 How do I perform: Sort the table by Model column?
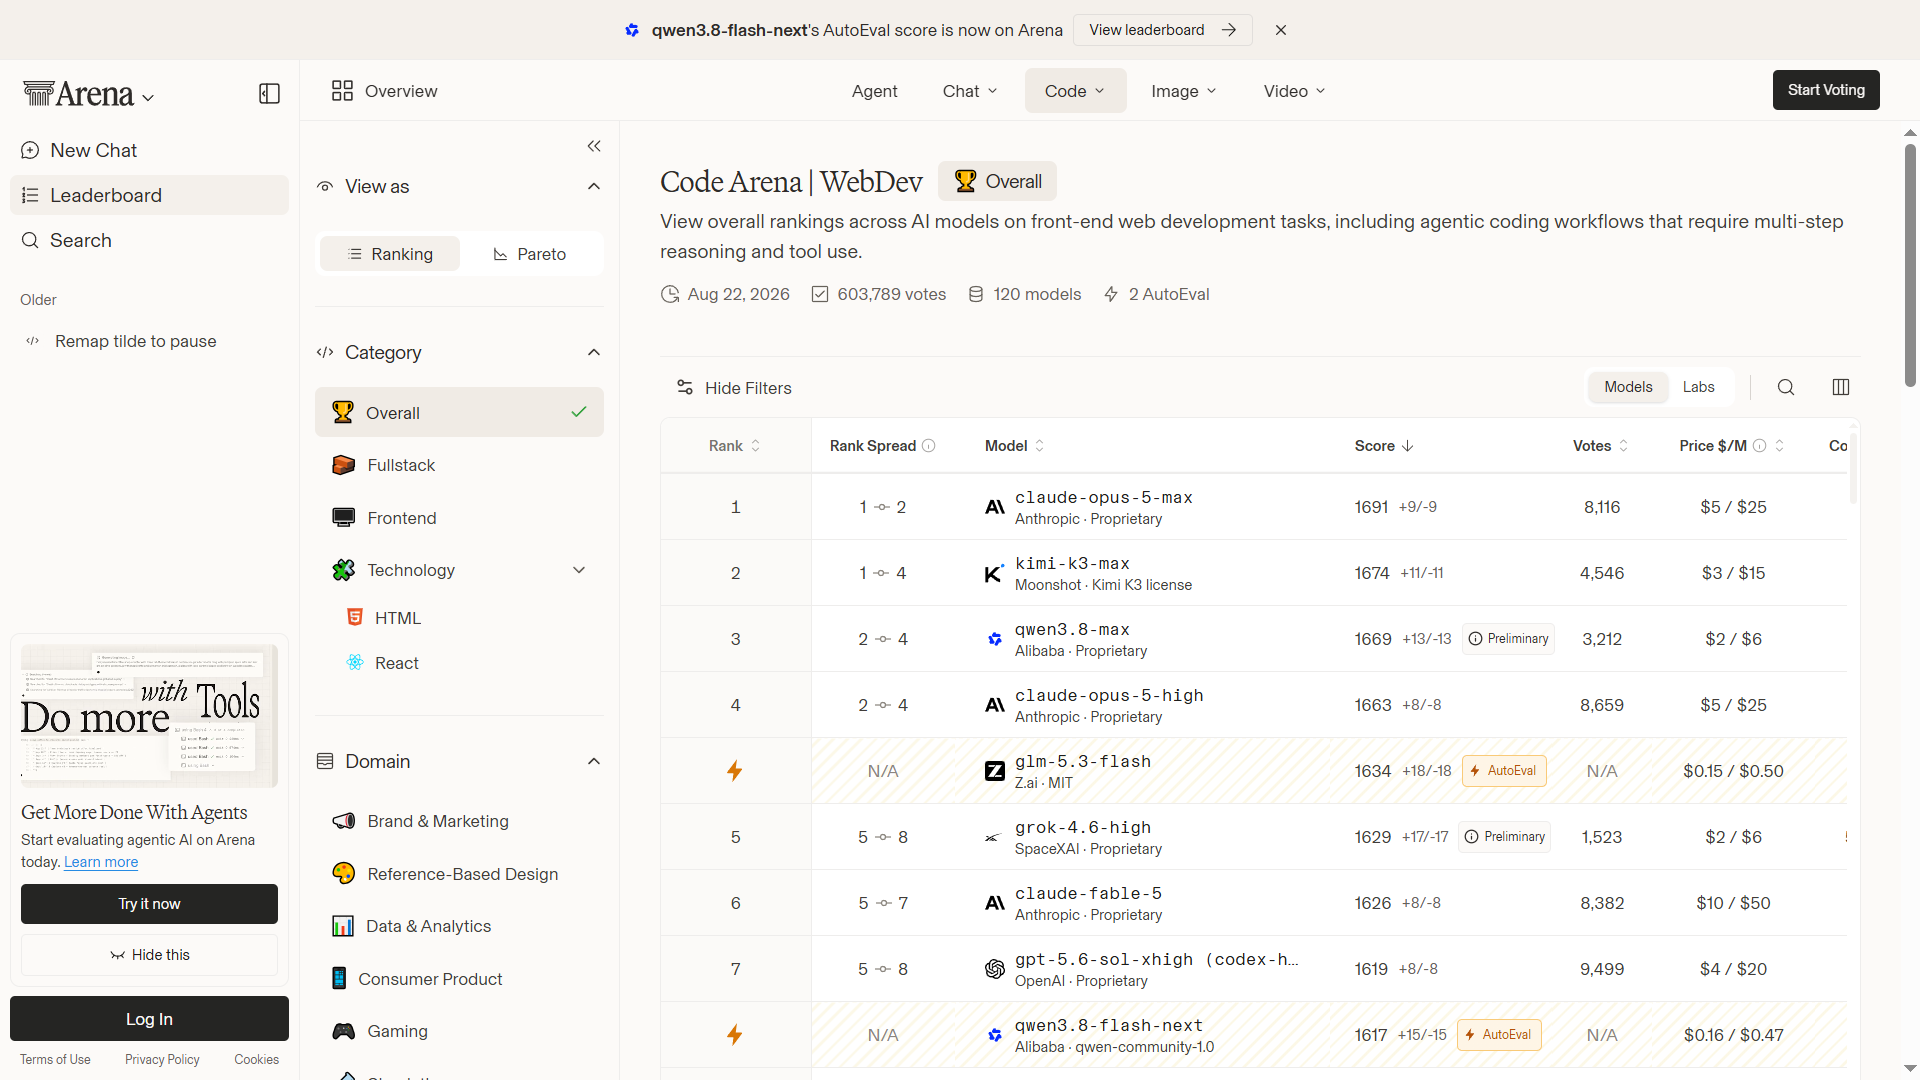[x=1015, y=446]
